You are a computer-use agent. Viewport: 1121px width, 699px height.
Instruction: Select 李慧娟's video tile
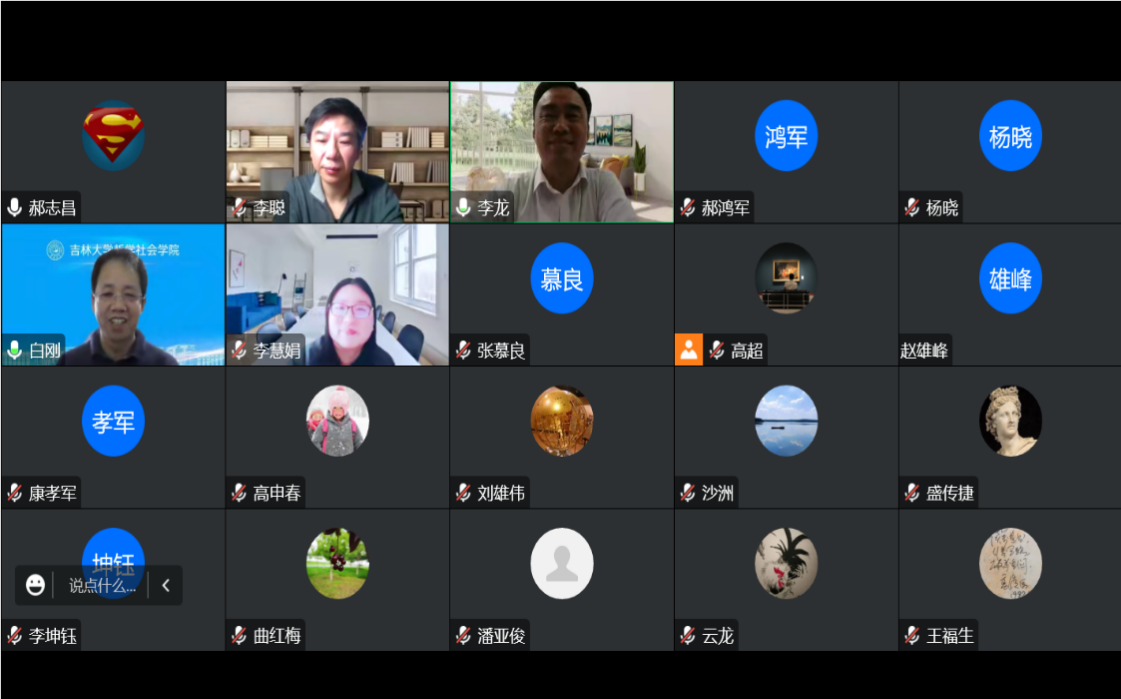(x=337, y=294)
